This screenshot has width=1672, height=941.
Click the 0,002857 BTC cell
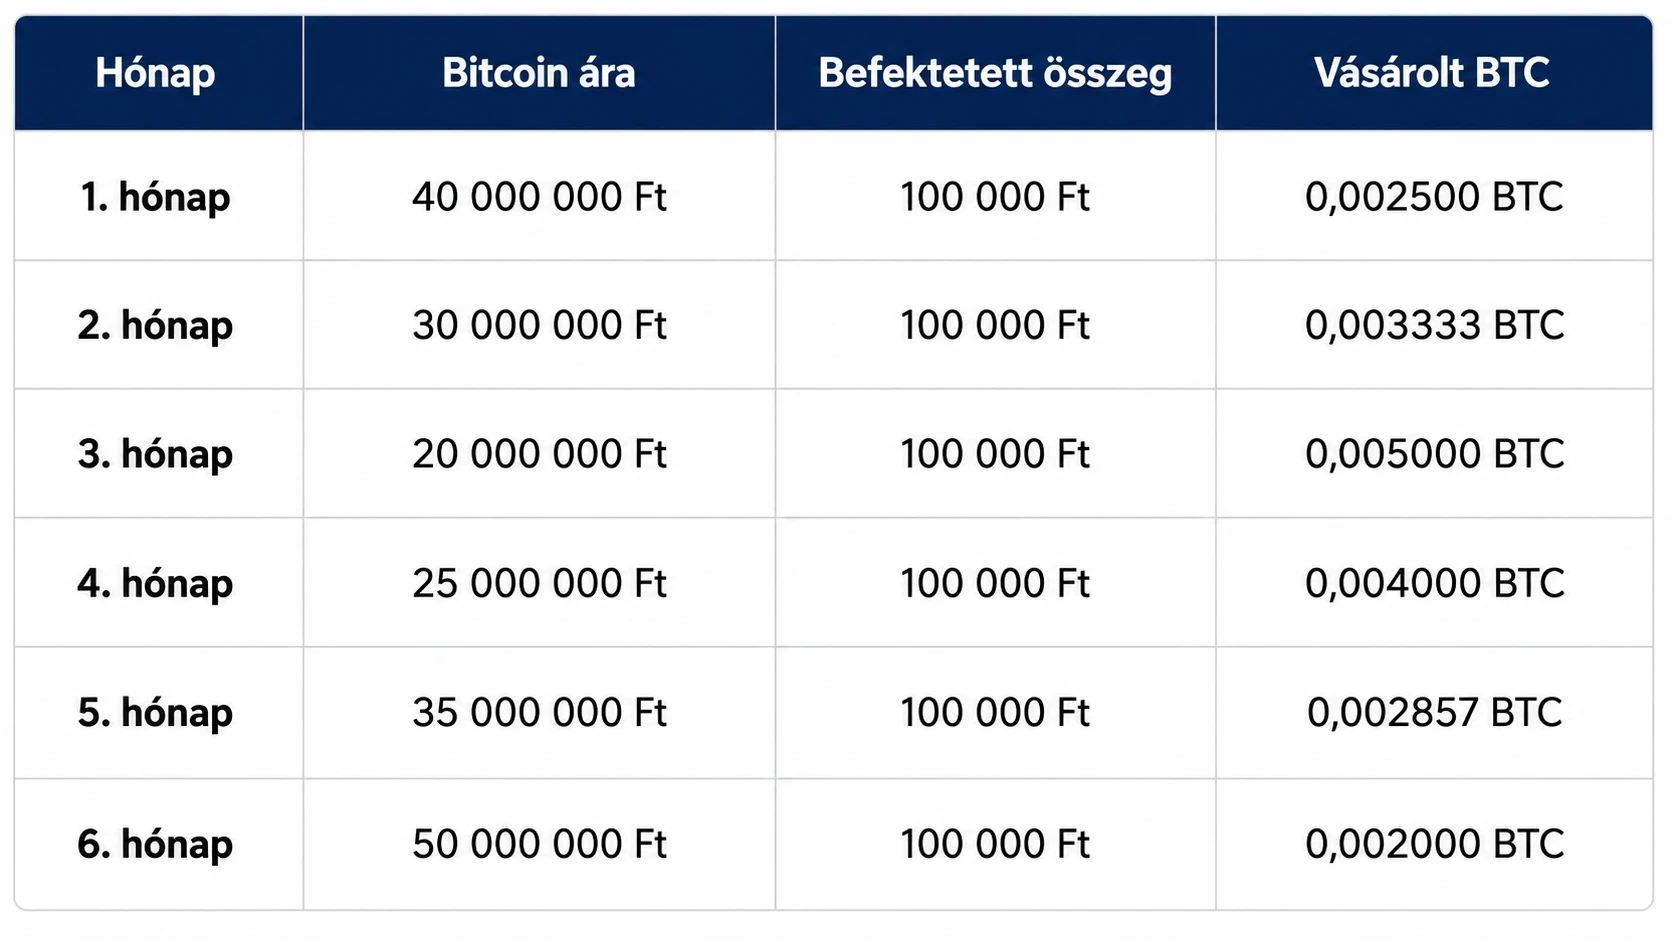point(1434,712)
